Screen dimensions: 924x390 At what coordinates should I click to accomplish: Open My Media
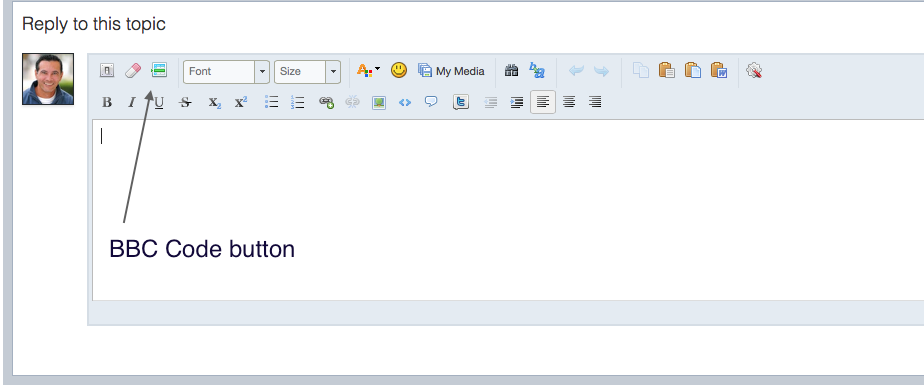coord(451,71)
